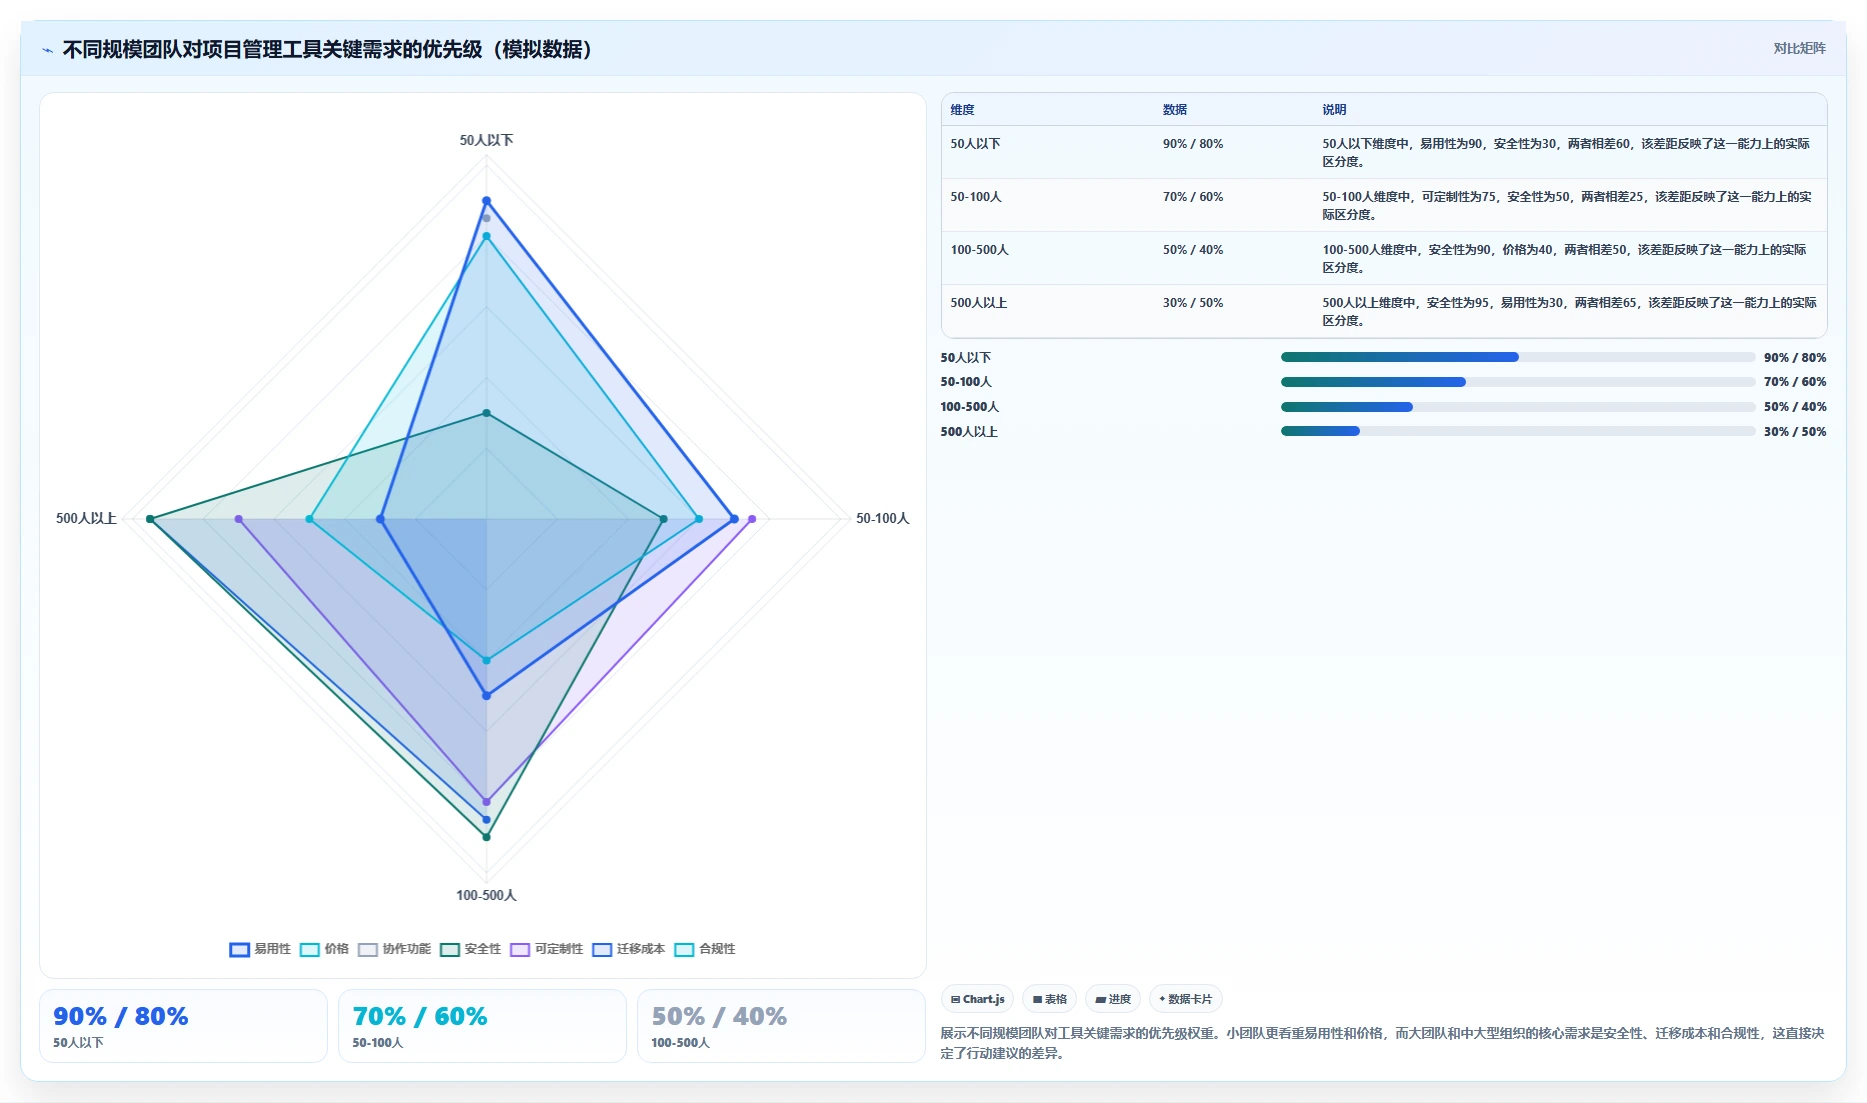Image resolution: width=1867 pixels, height=1103 pixels.
Task: Click the 表格 chip
Action: (x=1049, y=999)
